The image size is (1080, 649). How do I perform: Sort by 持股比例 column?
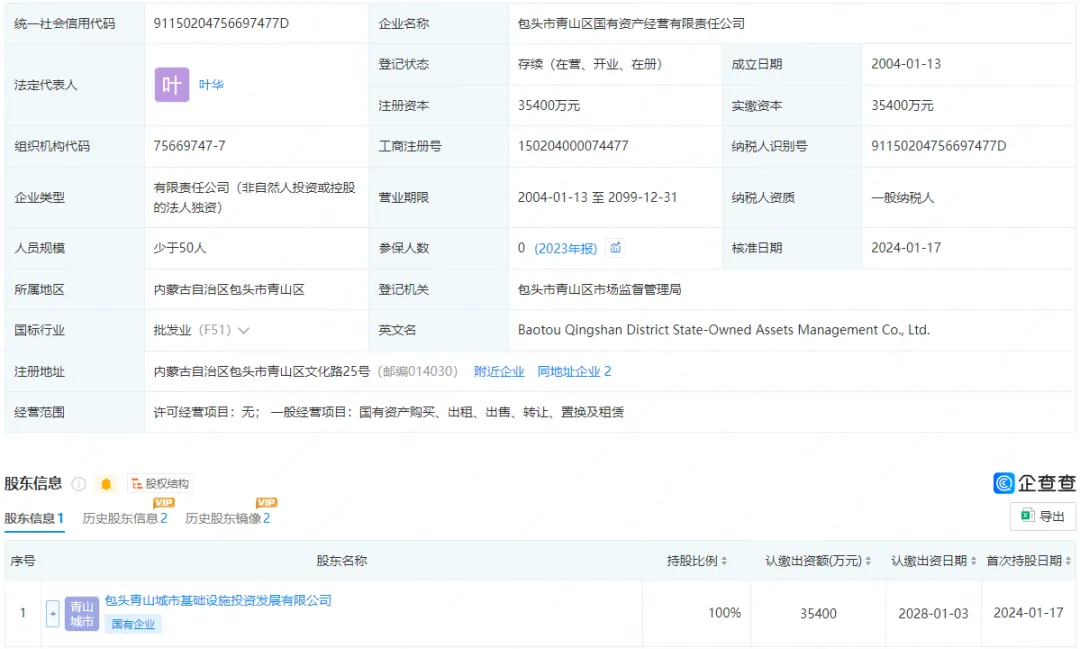coord(697,561)
